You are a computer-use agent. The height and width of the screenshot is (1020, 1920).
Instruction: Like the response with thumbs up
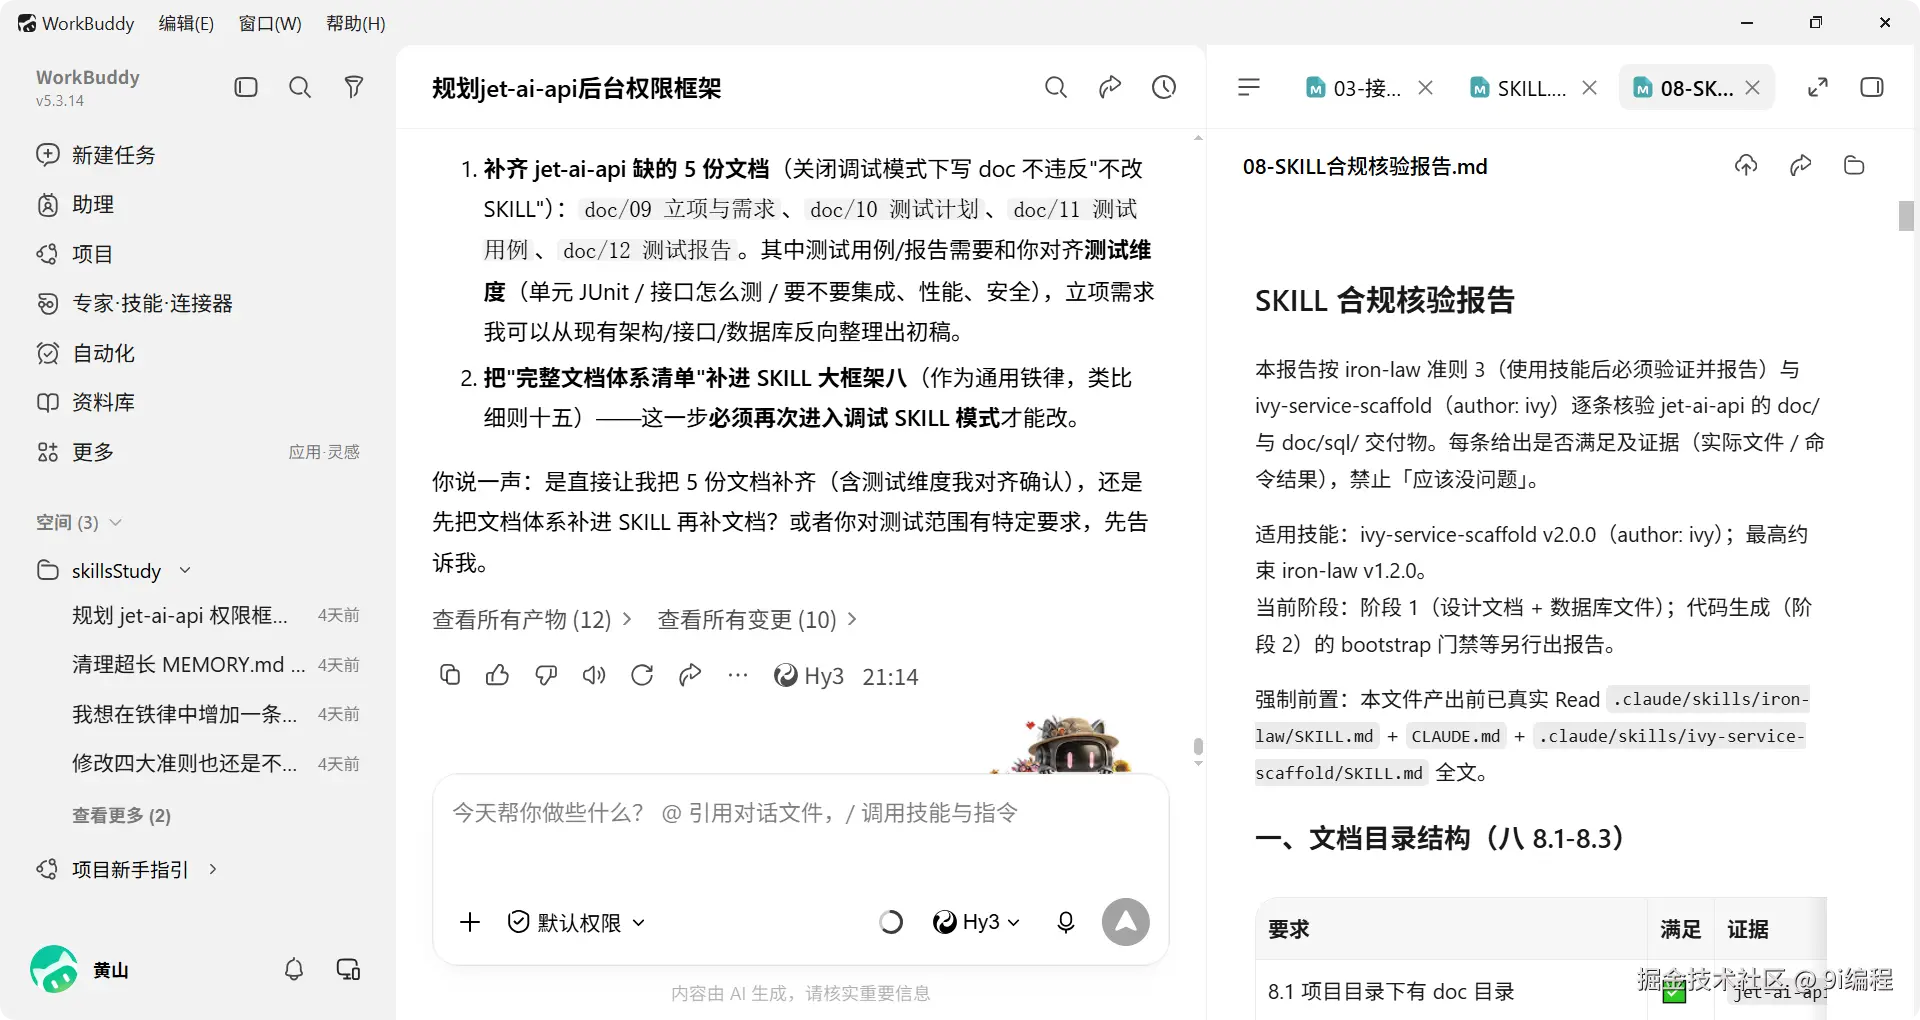(x=497, y=676)
